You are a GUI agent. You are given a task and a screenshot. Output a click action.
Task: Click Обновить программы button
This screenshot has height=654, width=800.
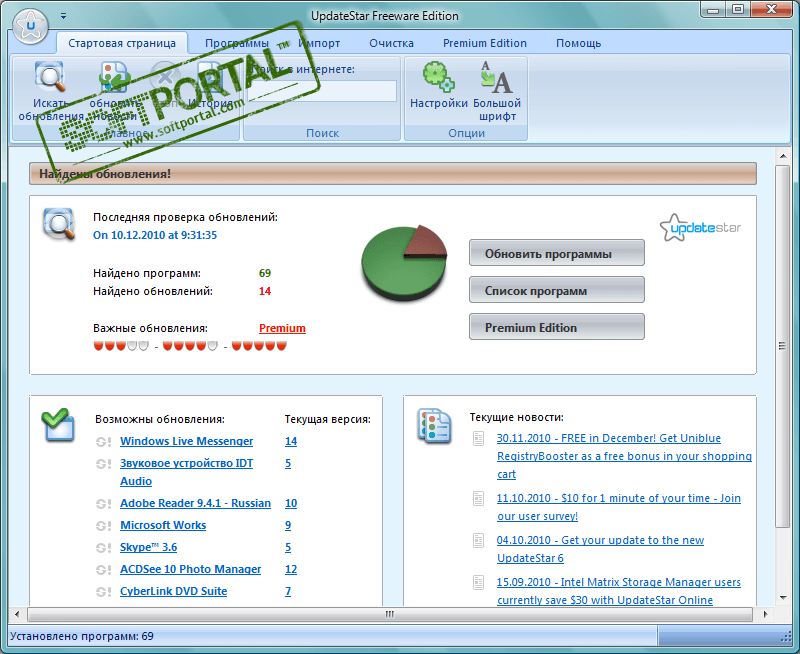click(557, 253)
